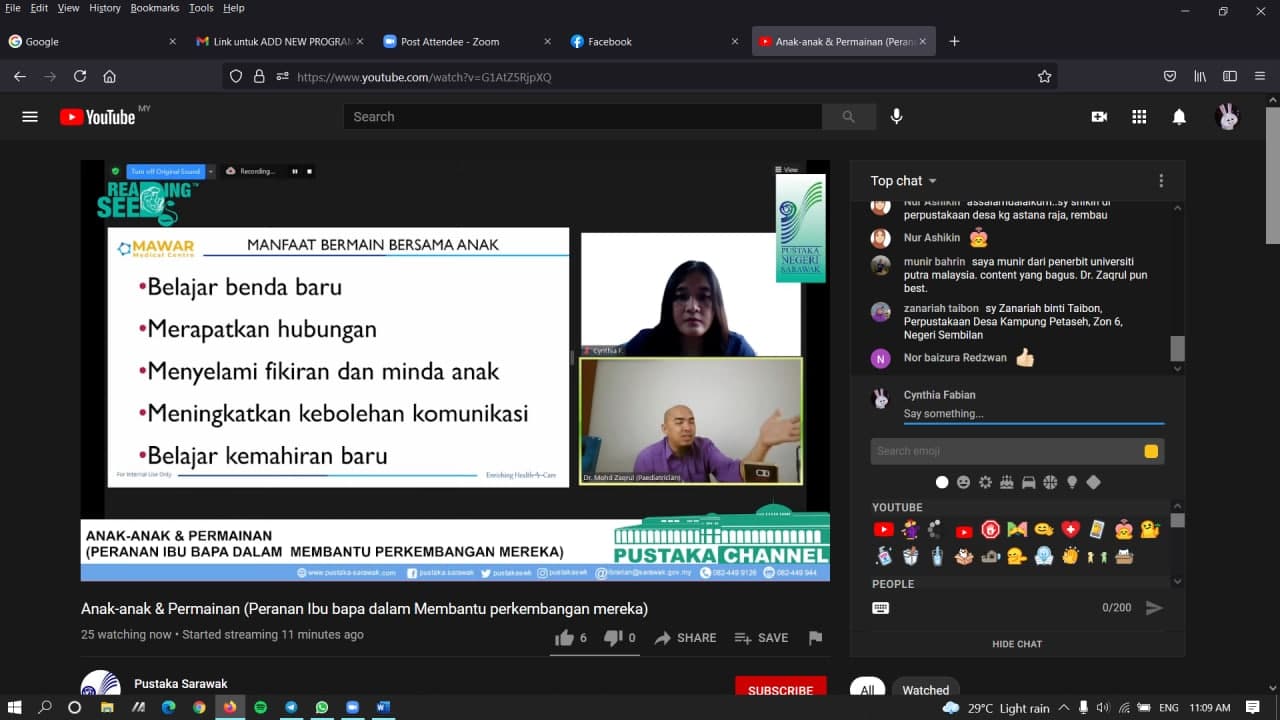Click the YouTube search magnifier button
The width and height of the screenshot is (1280, 720).
click(849, 117)
